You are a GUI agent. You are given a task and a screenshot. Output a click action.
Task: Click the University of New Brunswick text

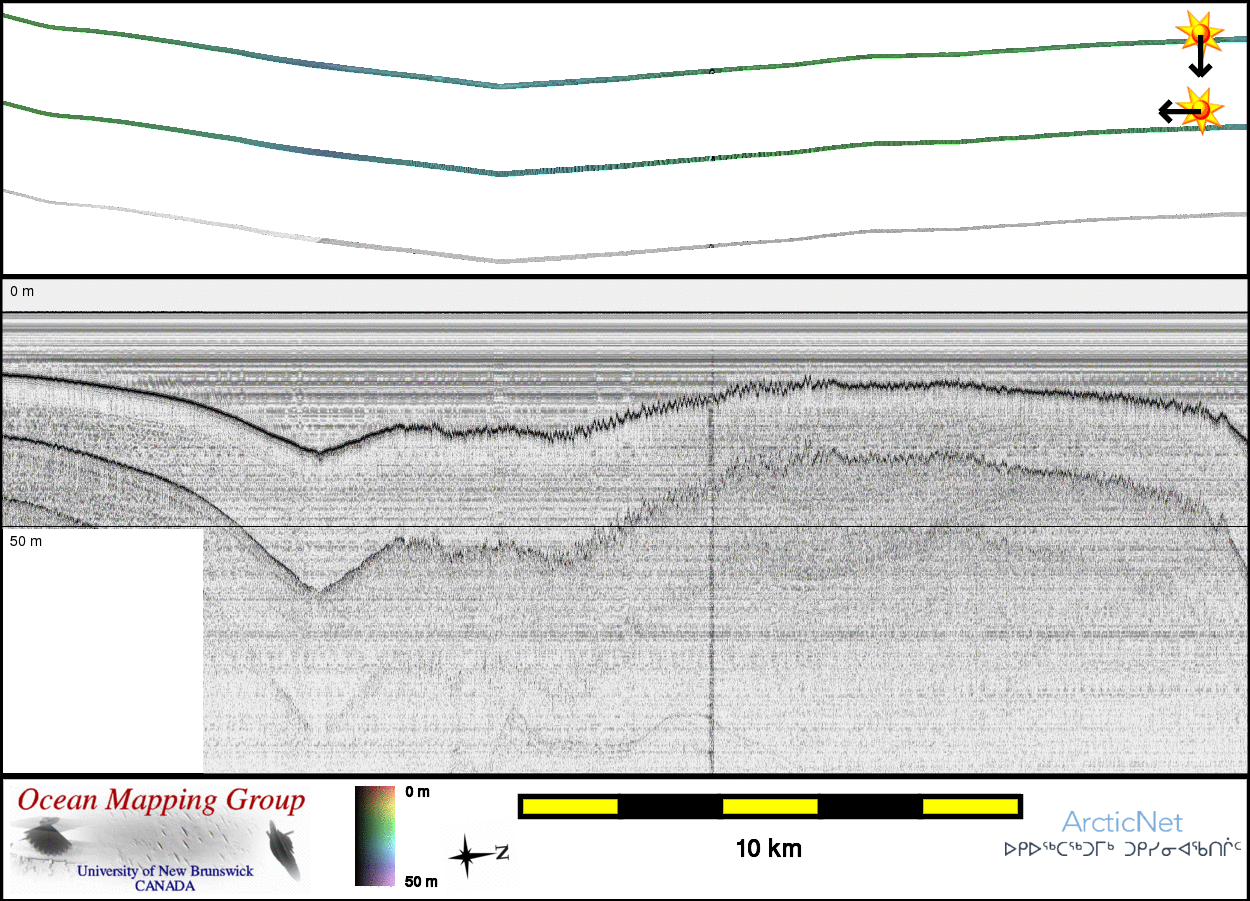click(165, 871)
